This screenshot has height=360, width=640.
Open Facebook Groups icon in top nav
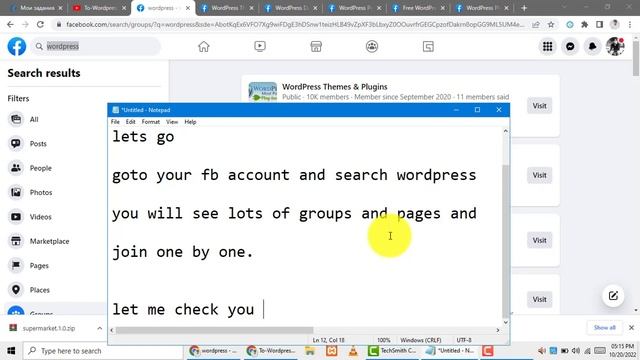point(372,47)
